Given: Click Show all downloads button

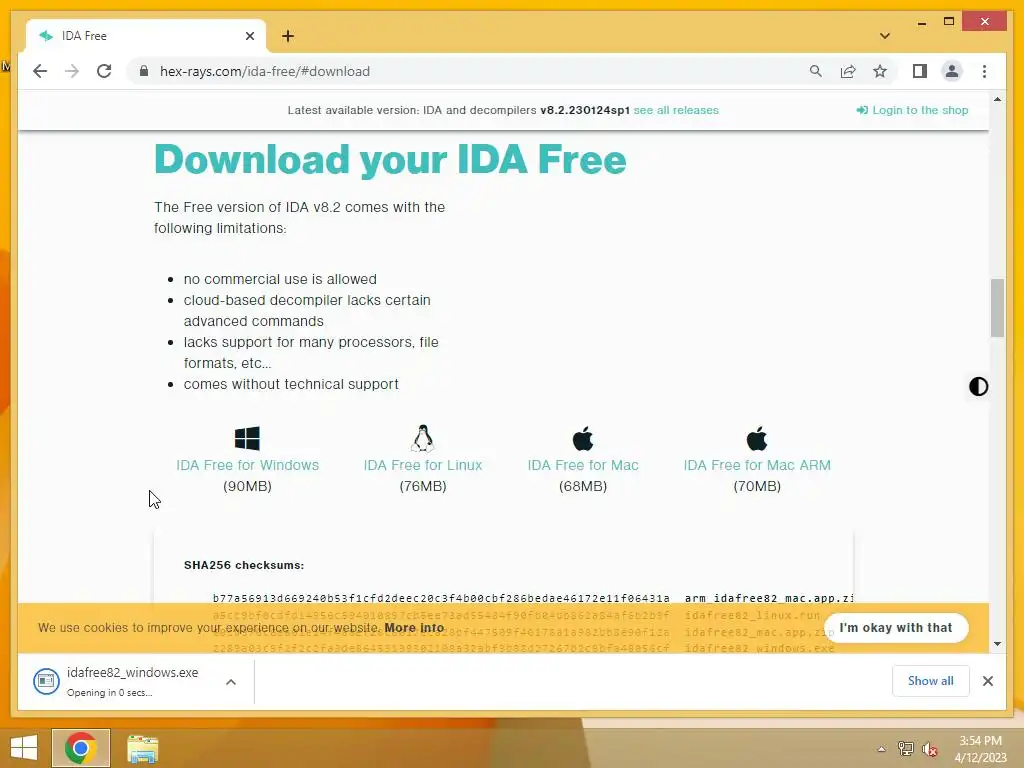Looking at the screenshot, I should point(931,681).
